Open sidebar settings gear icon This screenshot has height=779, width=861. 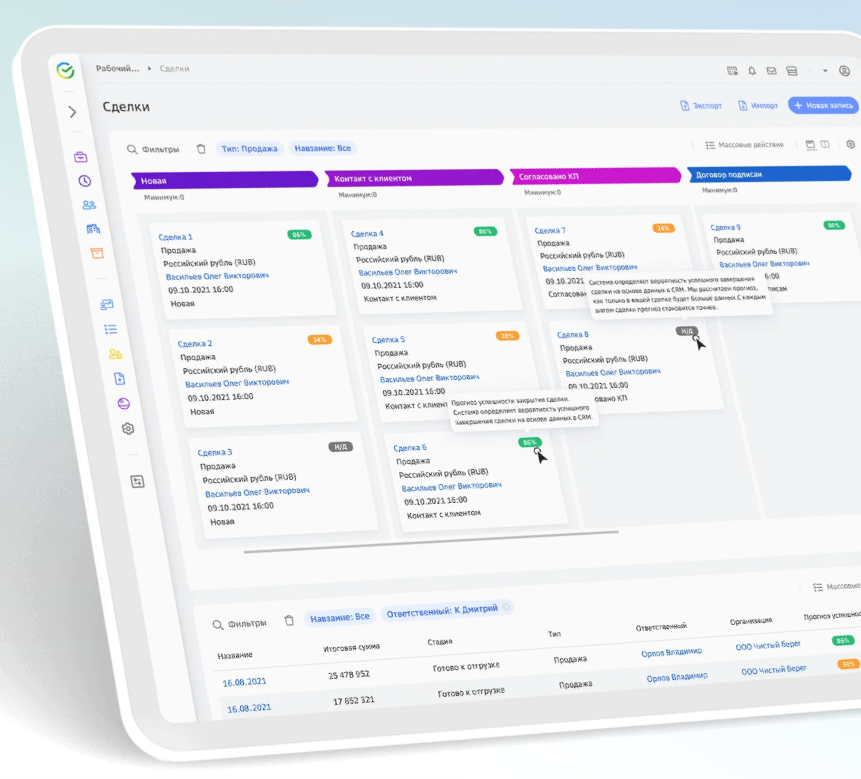128,429
